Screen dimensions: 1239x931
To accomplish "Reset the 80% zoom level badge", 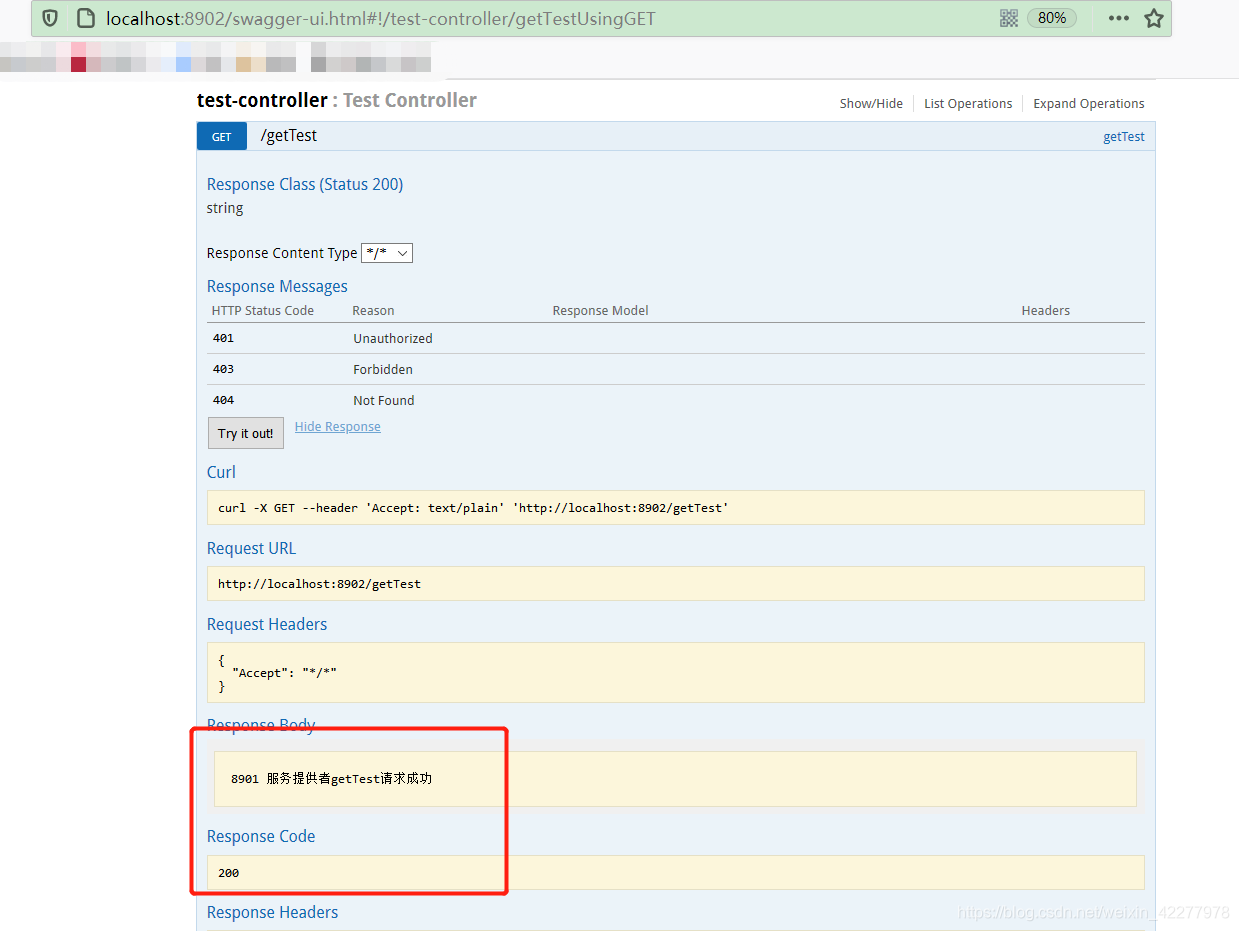I will [1052, 18].
